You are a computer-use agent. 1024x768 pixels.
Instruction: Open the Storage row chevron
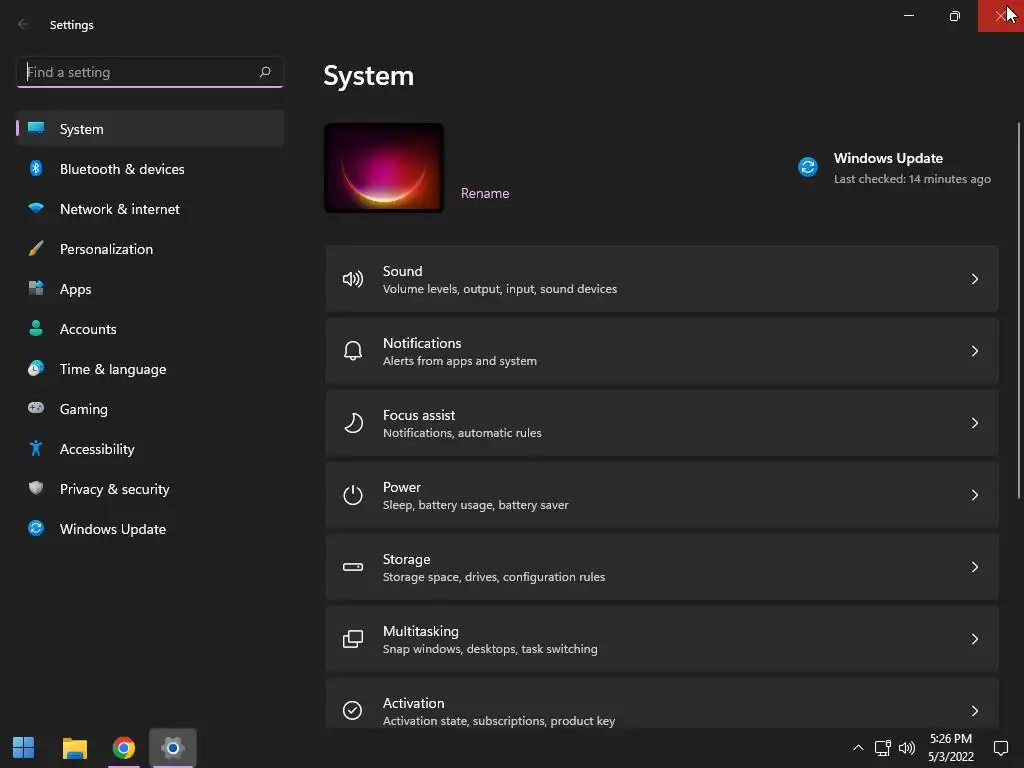point(974,567)
